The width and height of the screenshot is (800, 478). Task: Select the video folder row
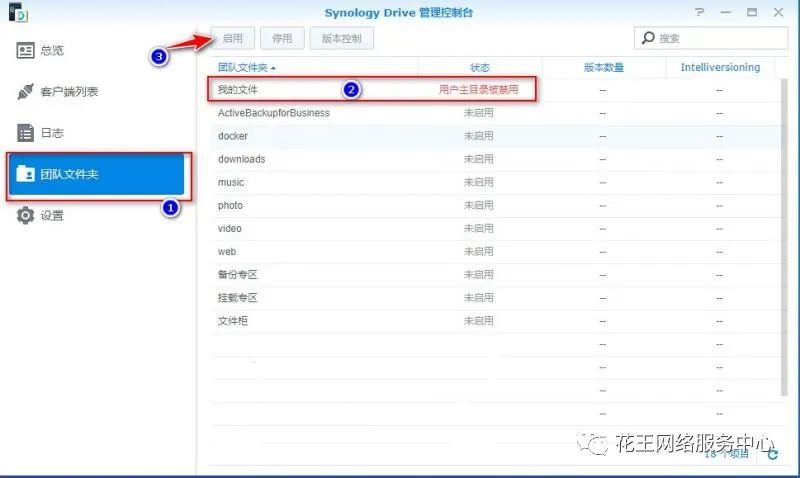tap(495, 229)
